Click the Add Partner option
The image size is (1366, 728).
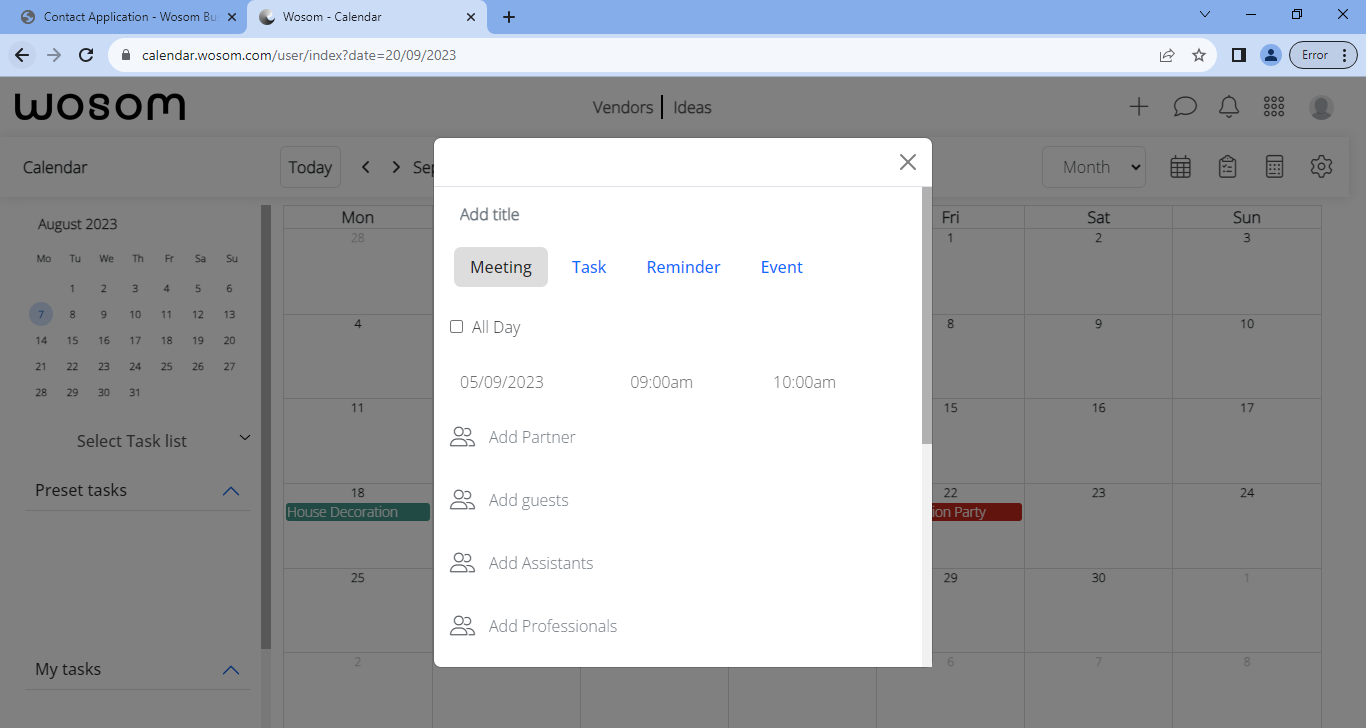[531, 436]
